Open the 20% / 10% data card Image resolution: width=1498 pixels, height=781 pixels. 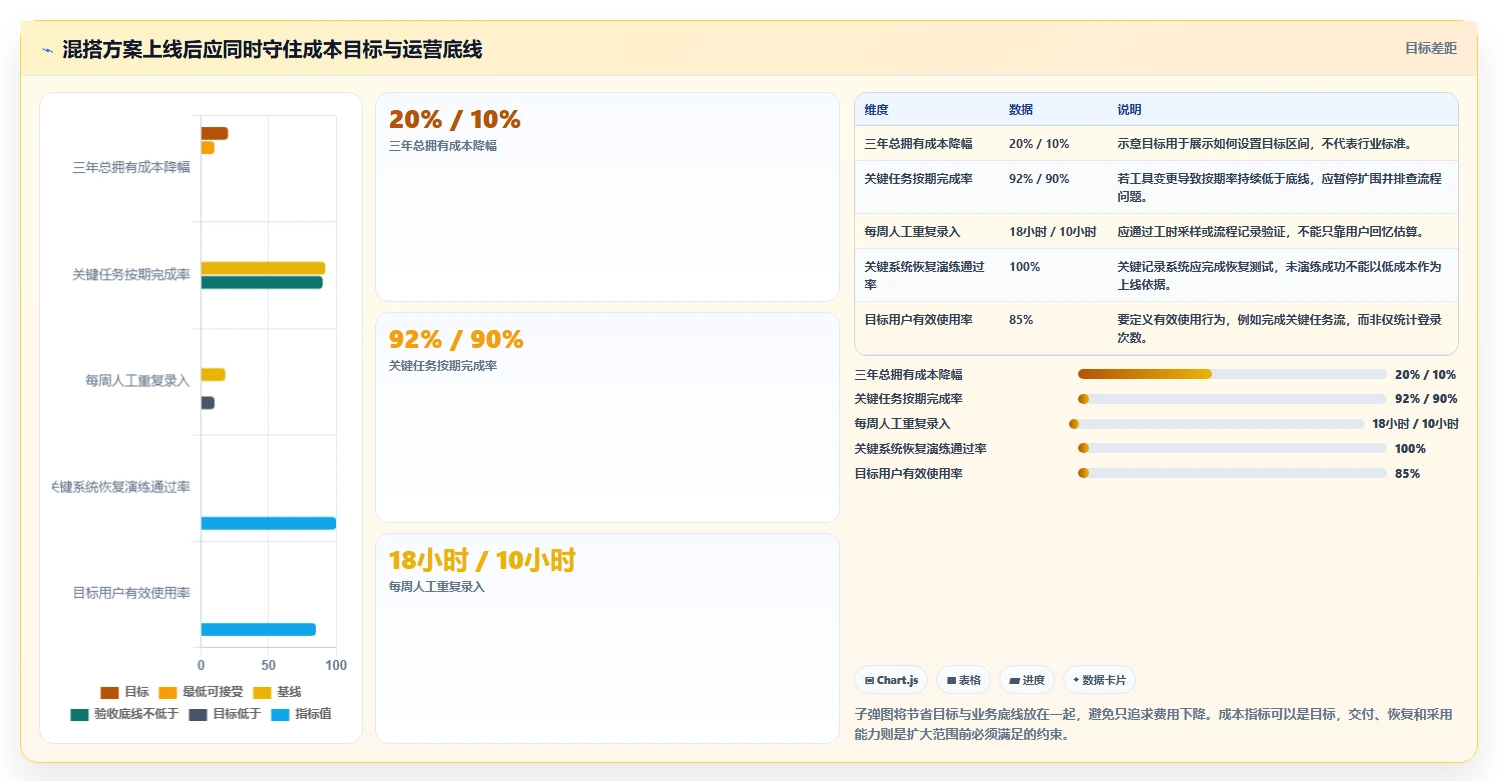pos(607,197)
